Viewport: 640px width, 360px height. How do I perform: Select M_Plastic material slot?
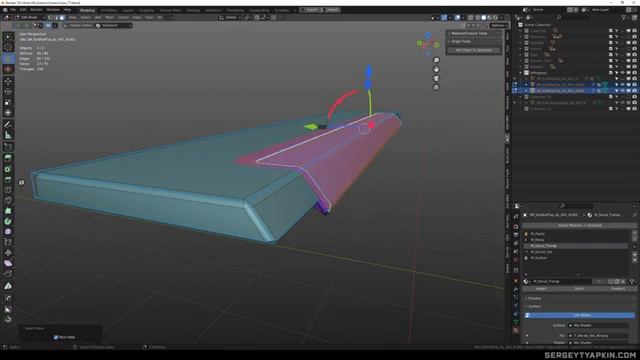[576, 234]
